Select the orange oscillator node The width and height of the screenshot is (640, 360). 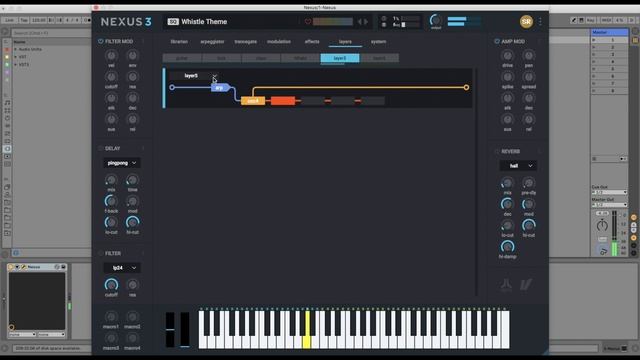[x=253, y=101]
